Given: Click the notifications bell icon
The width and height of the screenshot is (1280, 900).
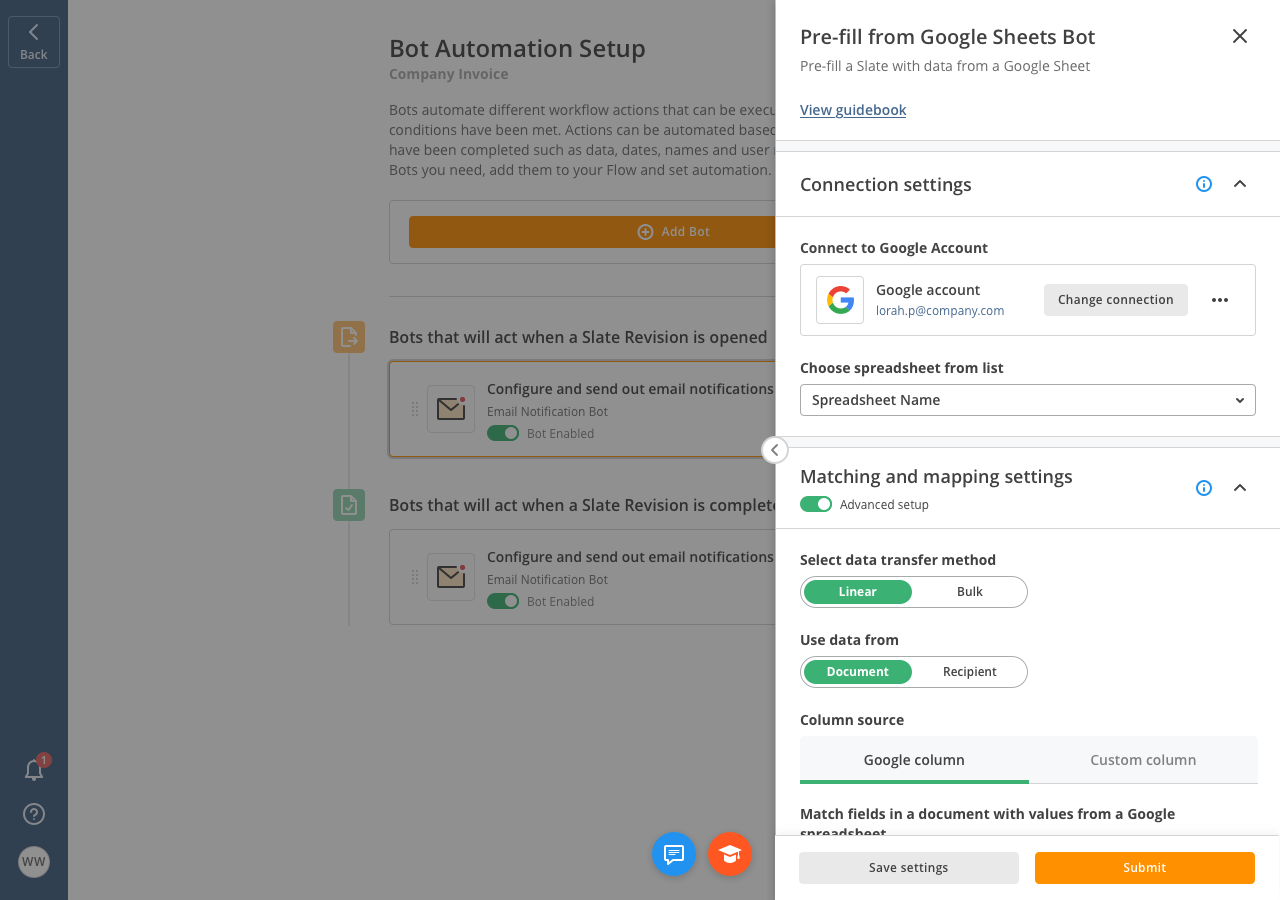Looking at the screenshot, I should point(34,770).
